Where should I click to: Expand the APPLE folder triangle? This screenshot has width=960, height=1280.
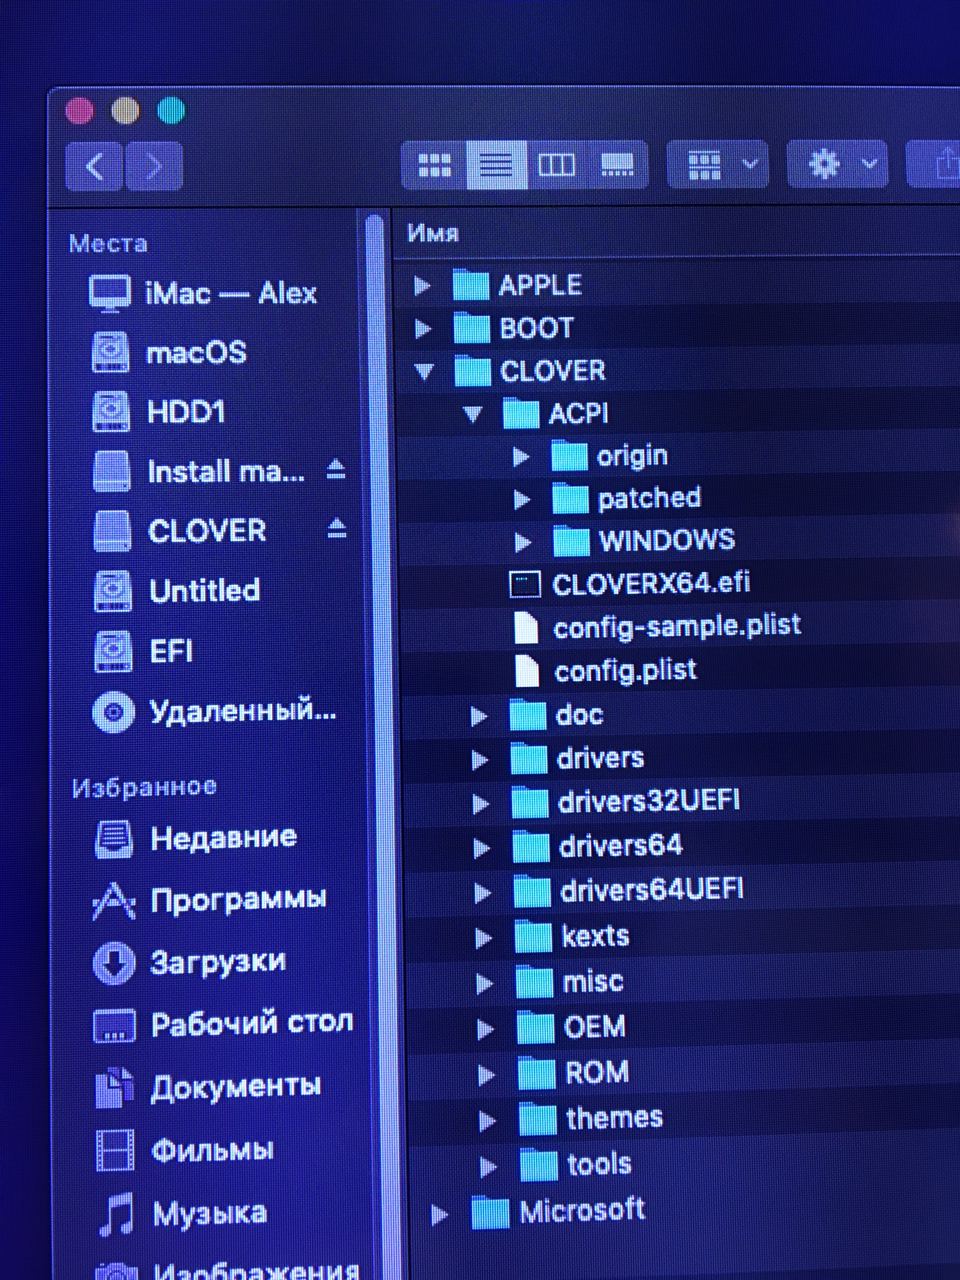[422, 286]
